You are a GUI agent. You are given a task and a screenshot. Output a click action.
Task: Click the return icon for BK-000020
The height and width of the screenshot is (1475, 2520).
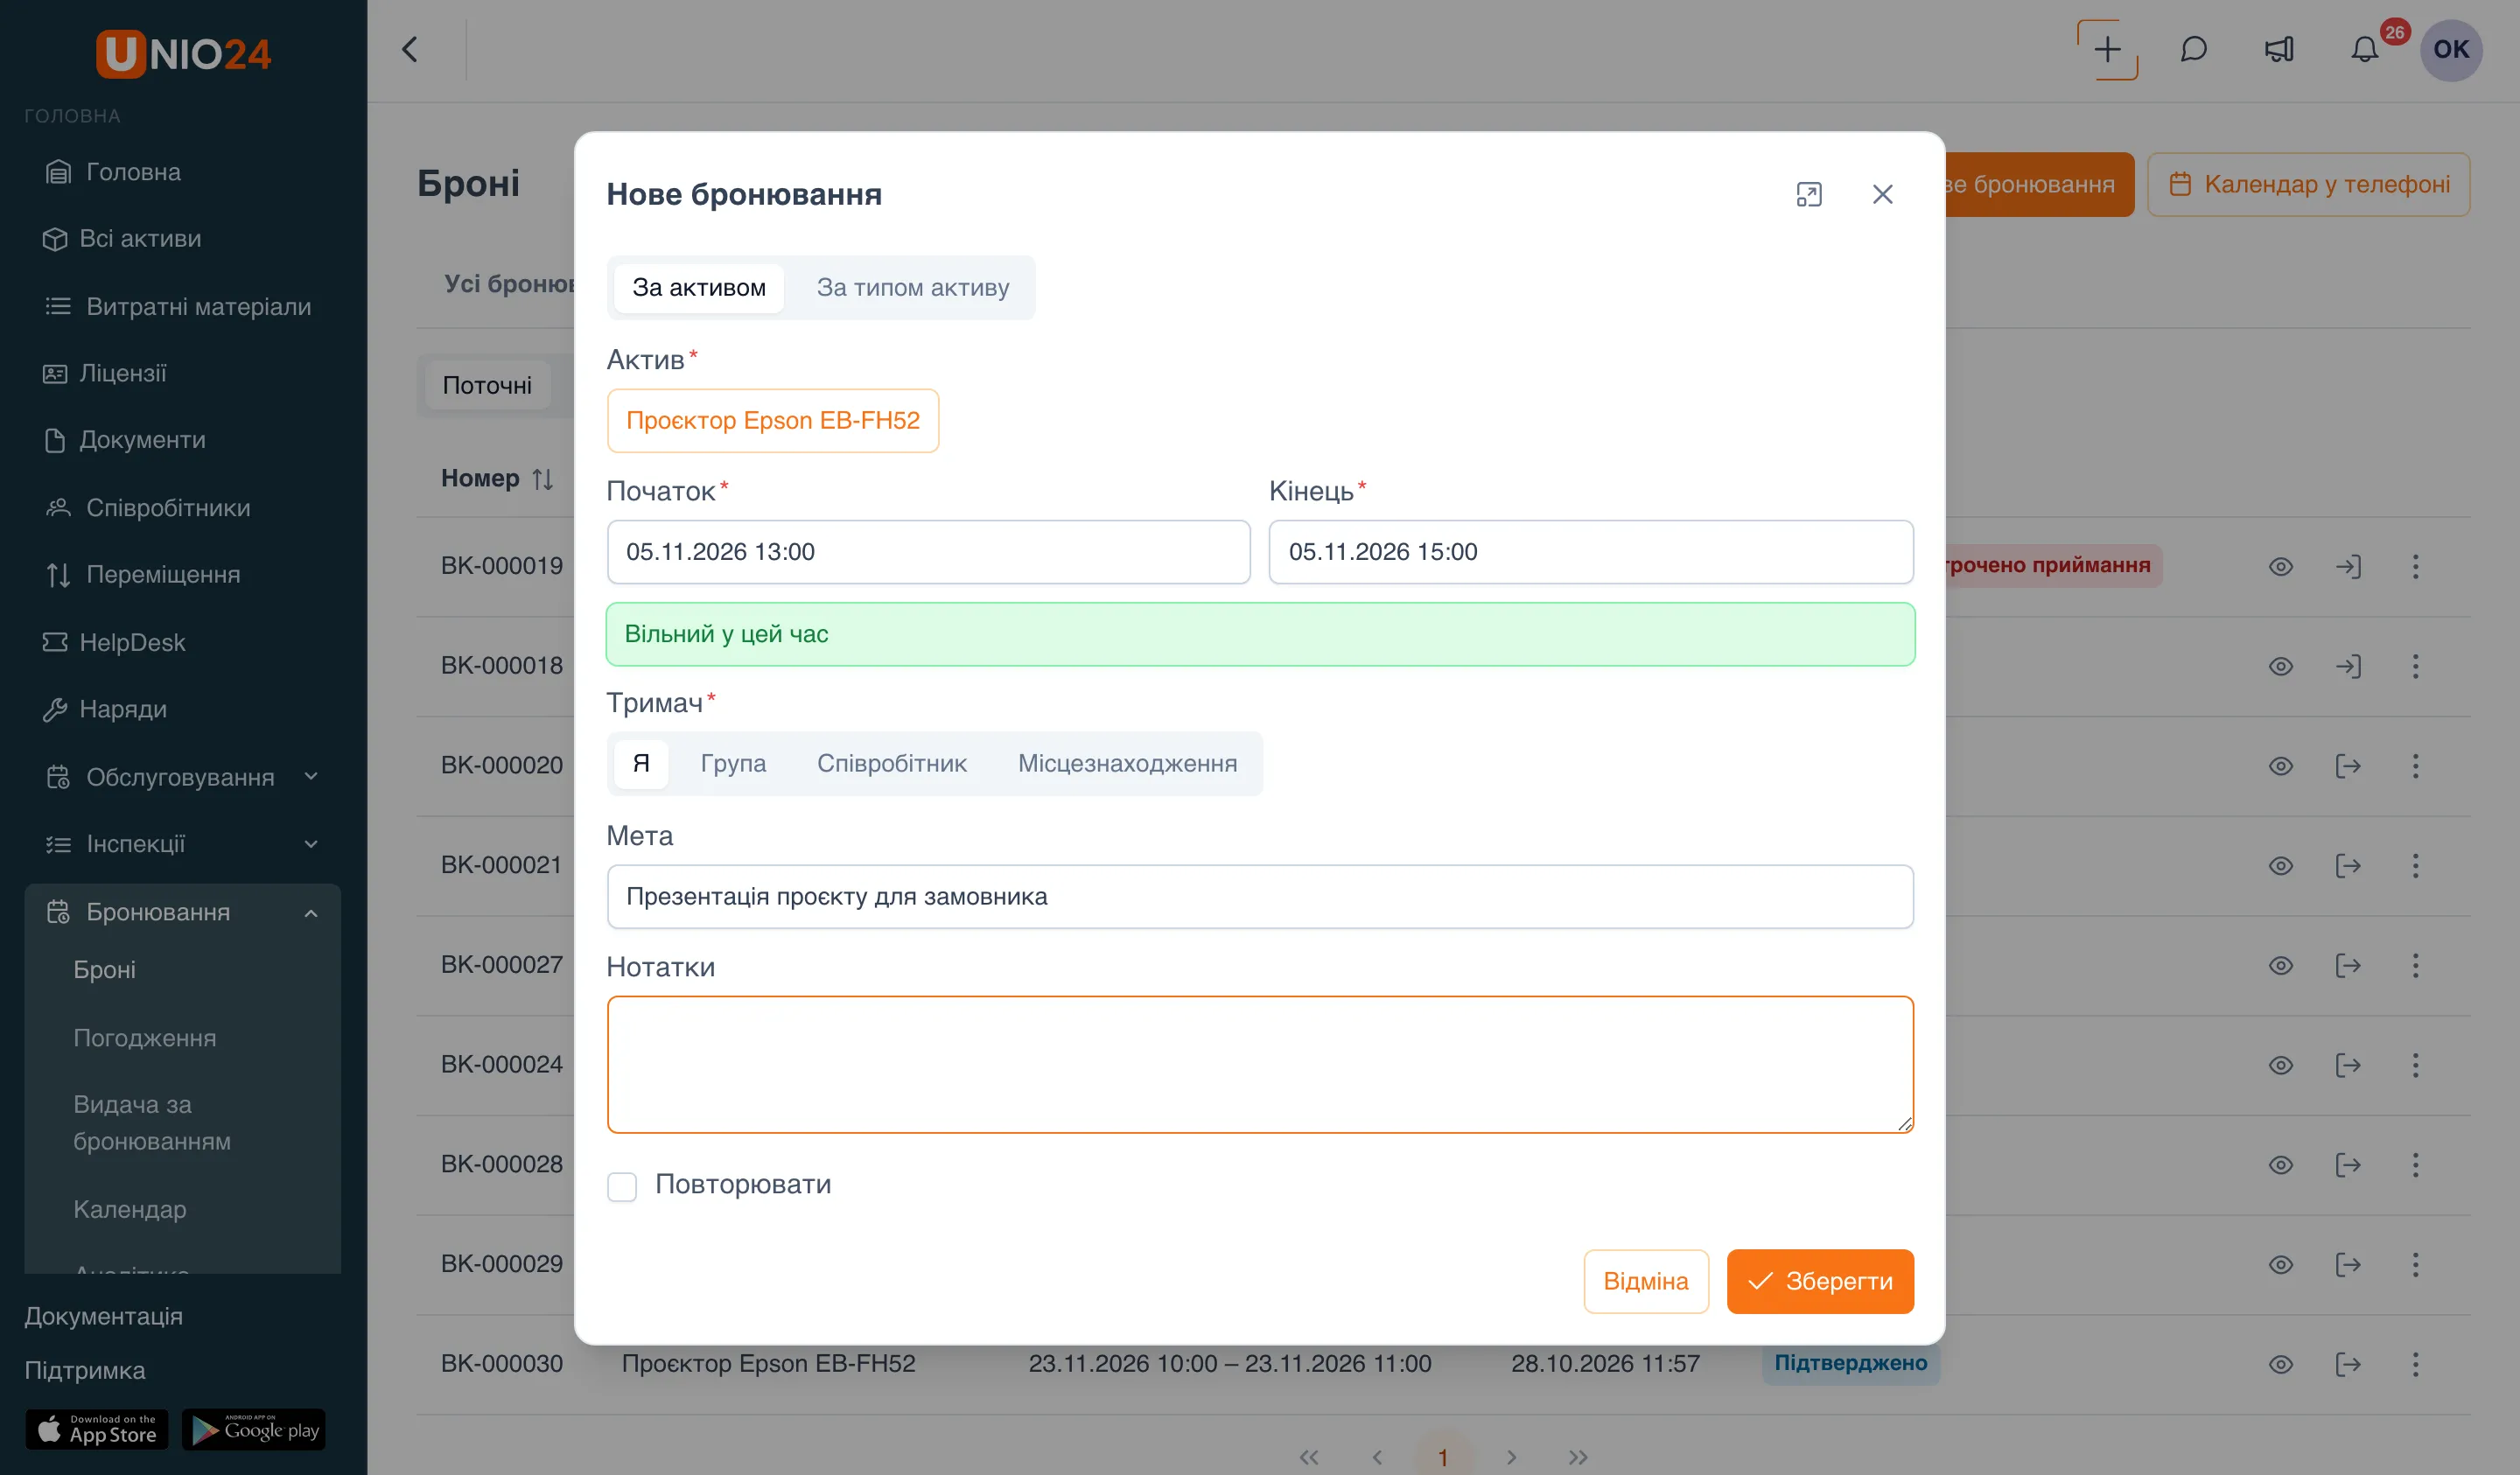click(x=2348, y=766)
